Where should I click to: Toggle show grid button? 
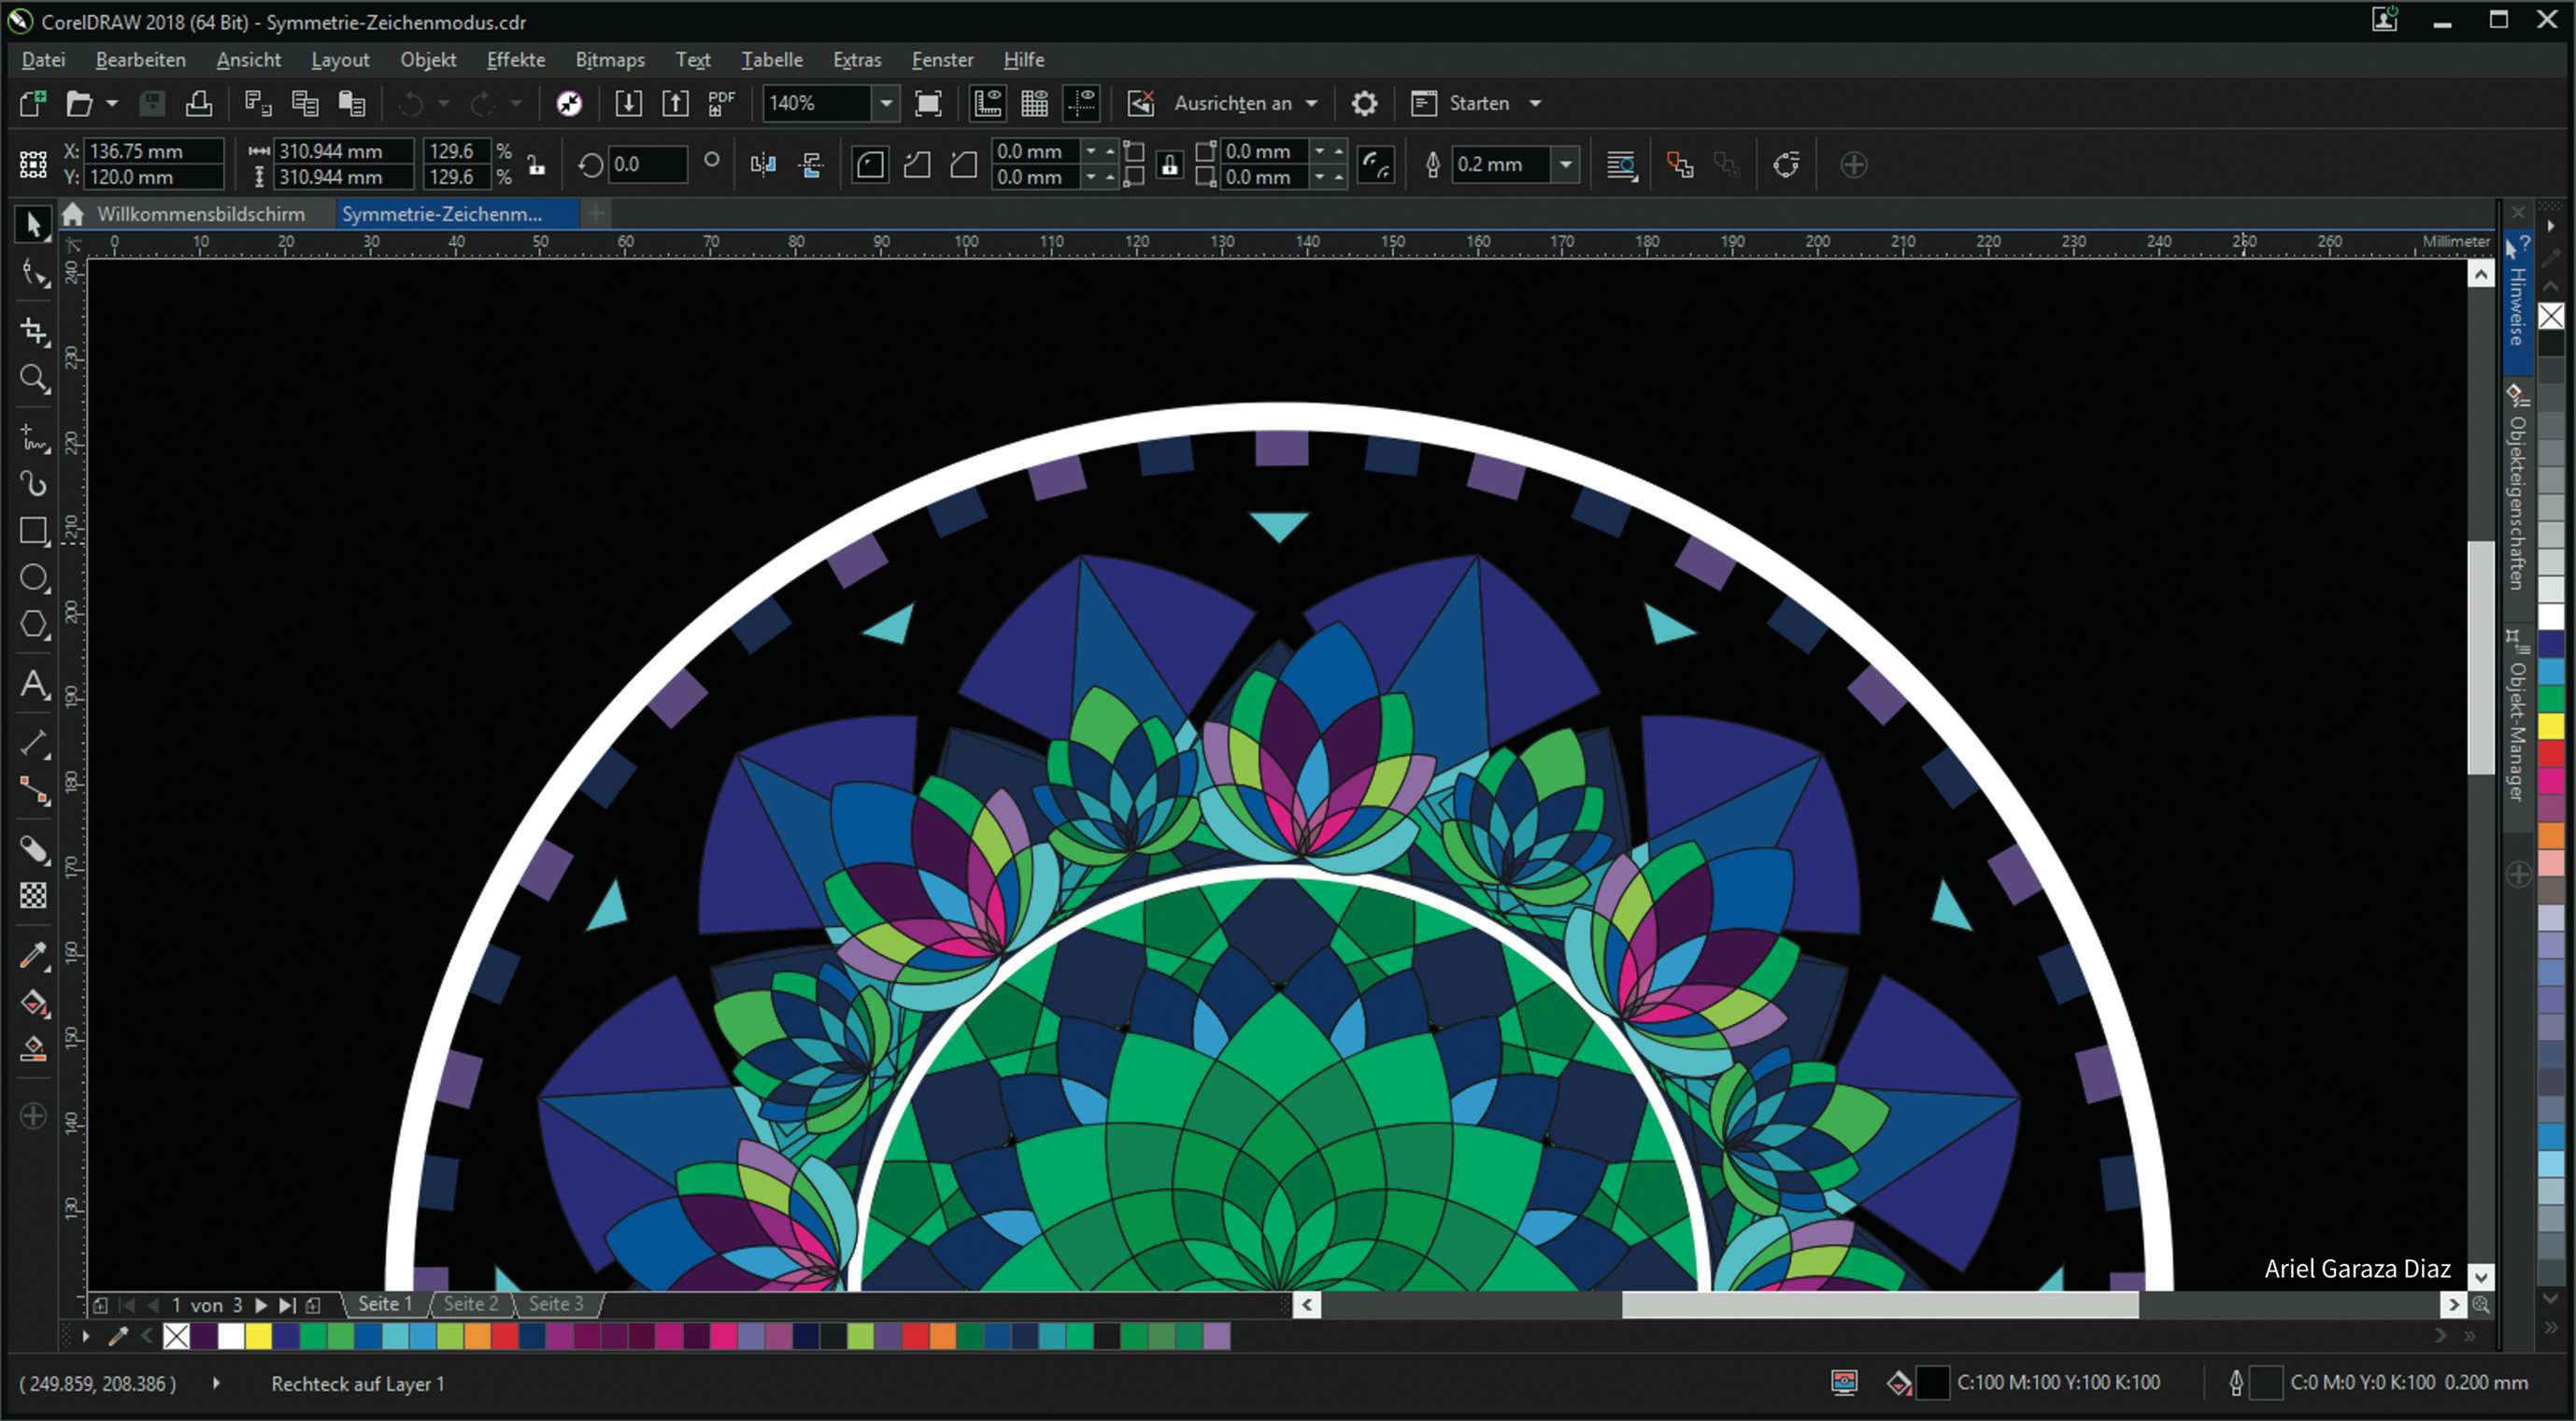click(1034, 103)
